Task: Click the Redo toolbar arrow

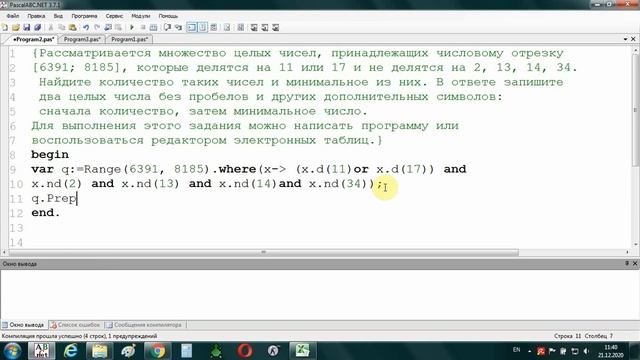Action: (97, 27)
